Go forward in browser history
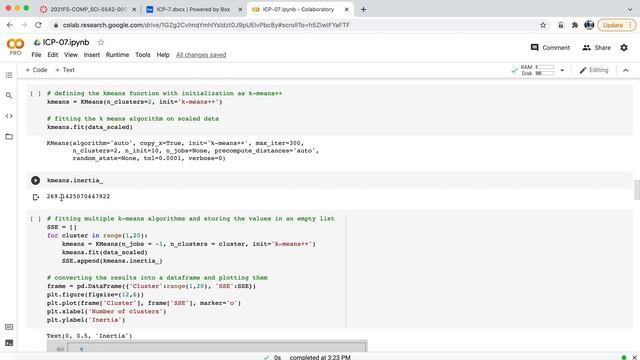Image resolution: width=640 pixels, height=360 pixels. click(x=24, y=25)
